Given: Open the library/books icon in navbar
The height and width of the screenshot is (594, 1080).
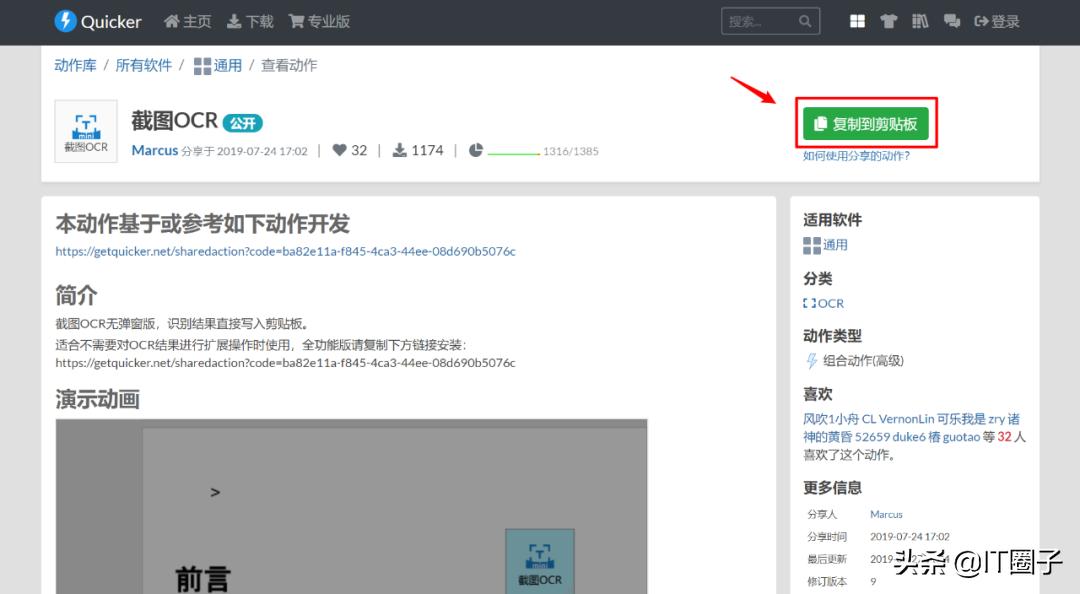Looking at the screenshot, I should [920, 20].
